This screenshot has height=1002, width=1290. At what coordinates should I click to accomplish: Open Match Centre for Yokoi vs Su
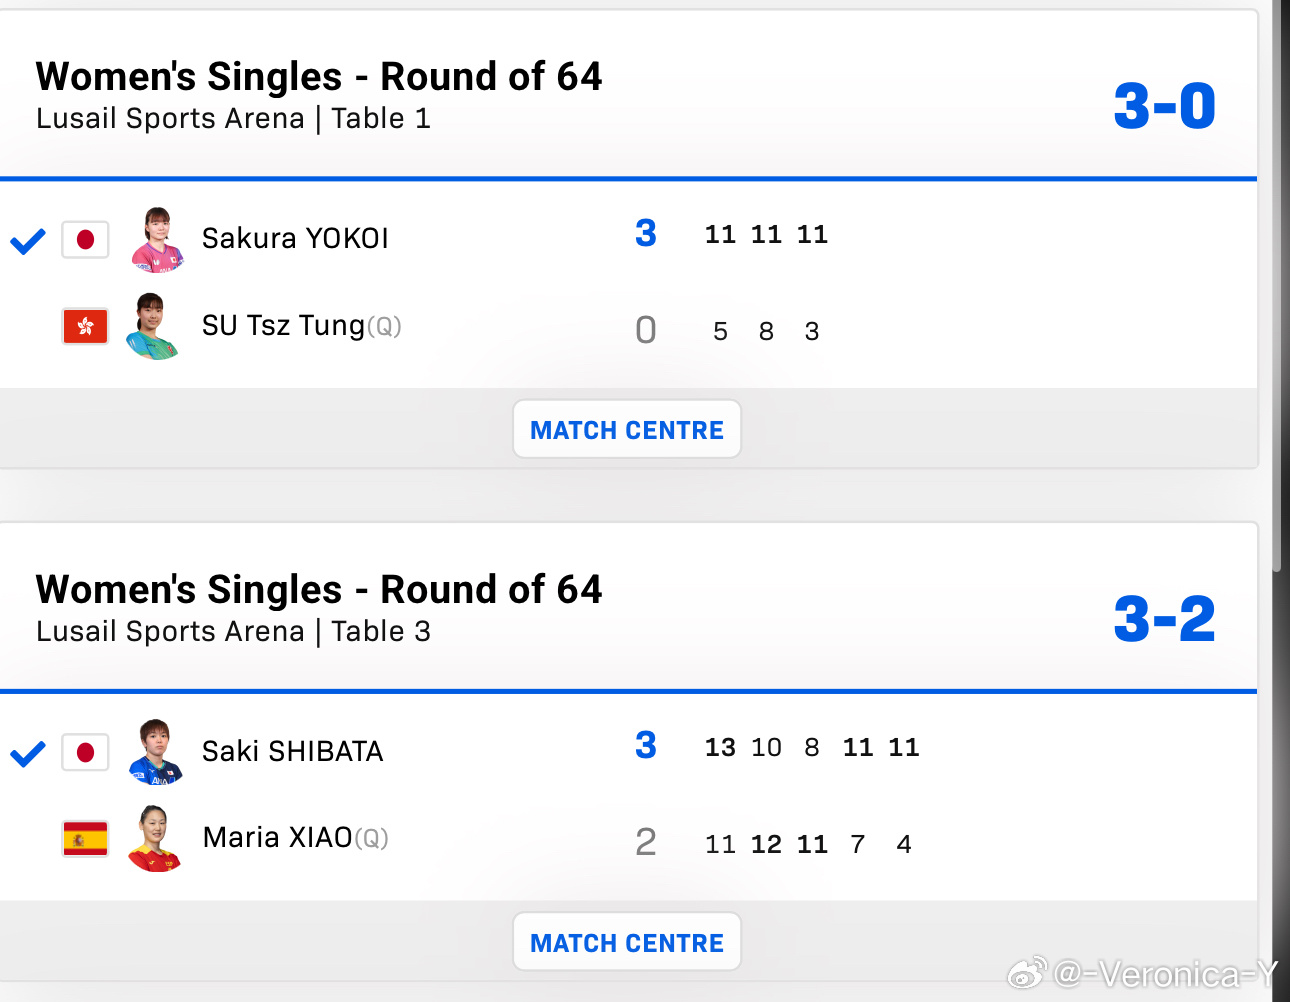coord(627,430)
